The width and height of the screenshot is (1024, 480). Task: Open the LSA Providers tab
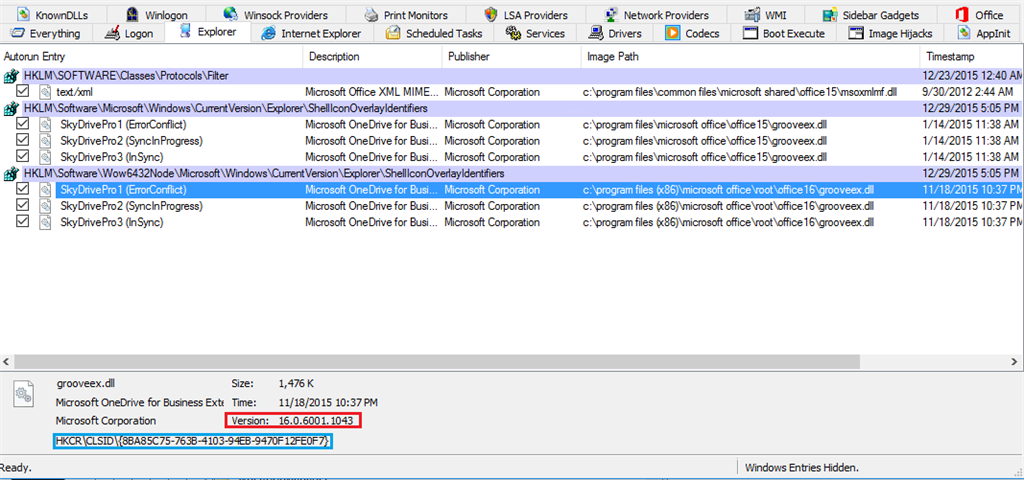(x=526, y=14)
